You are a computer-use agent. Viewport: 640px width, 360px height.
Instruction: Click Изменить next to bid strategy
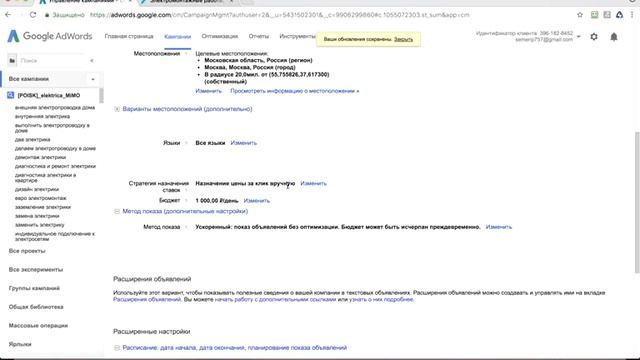(313, 183)
